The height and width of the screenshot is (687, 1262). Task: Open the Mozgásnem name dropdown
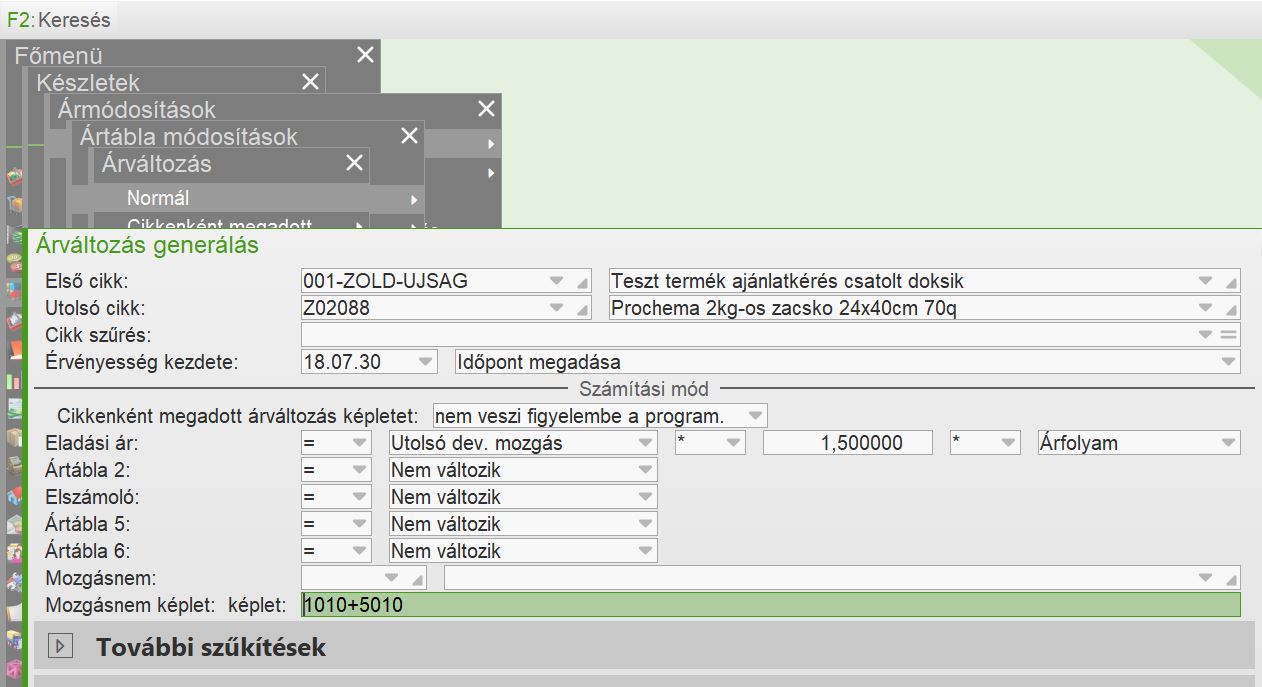[x=1206, y=578]
